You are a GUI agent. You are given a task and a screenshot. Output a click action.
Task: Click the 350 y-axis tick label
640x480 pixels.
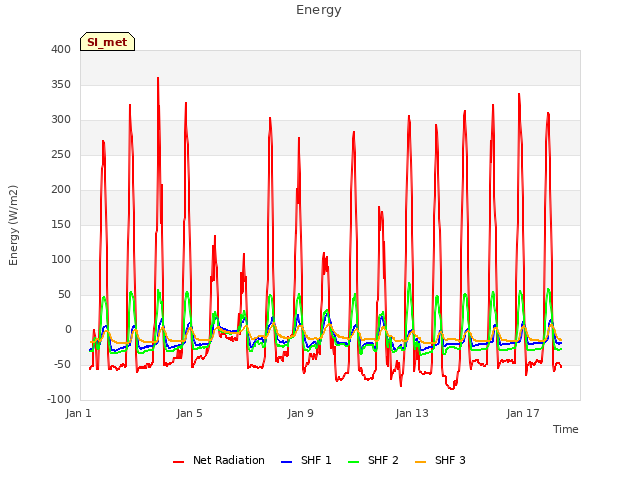click(61, 85)
